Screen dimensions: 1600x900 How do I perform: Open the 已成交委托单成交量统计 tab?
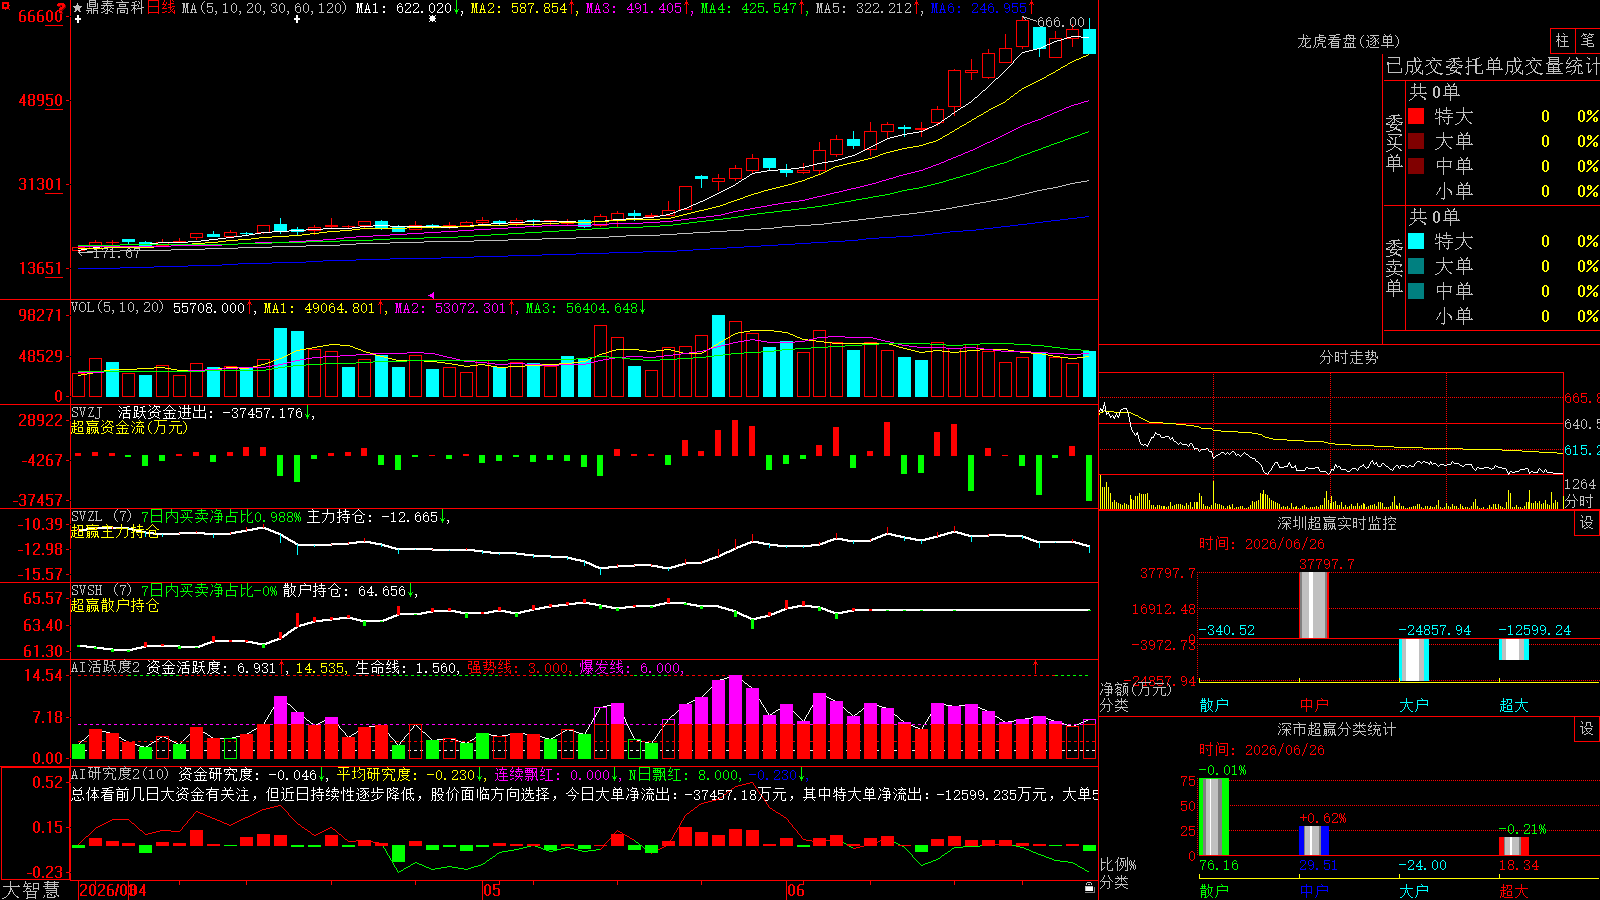tap(1492, 67)
